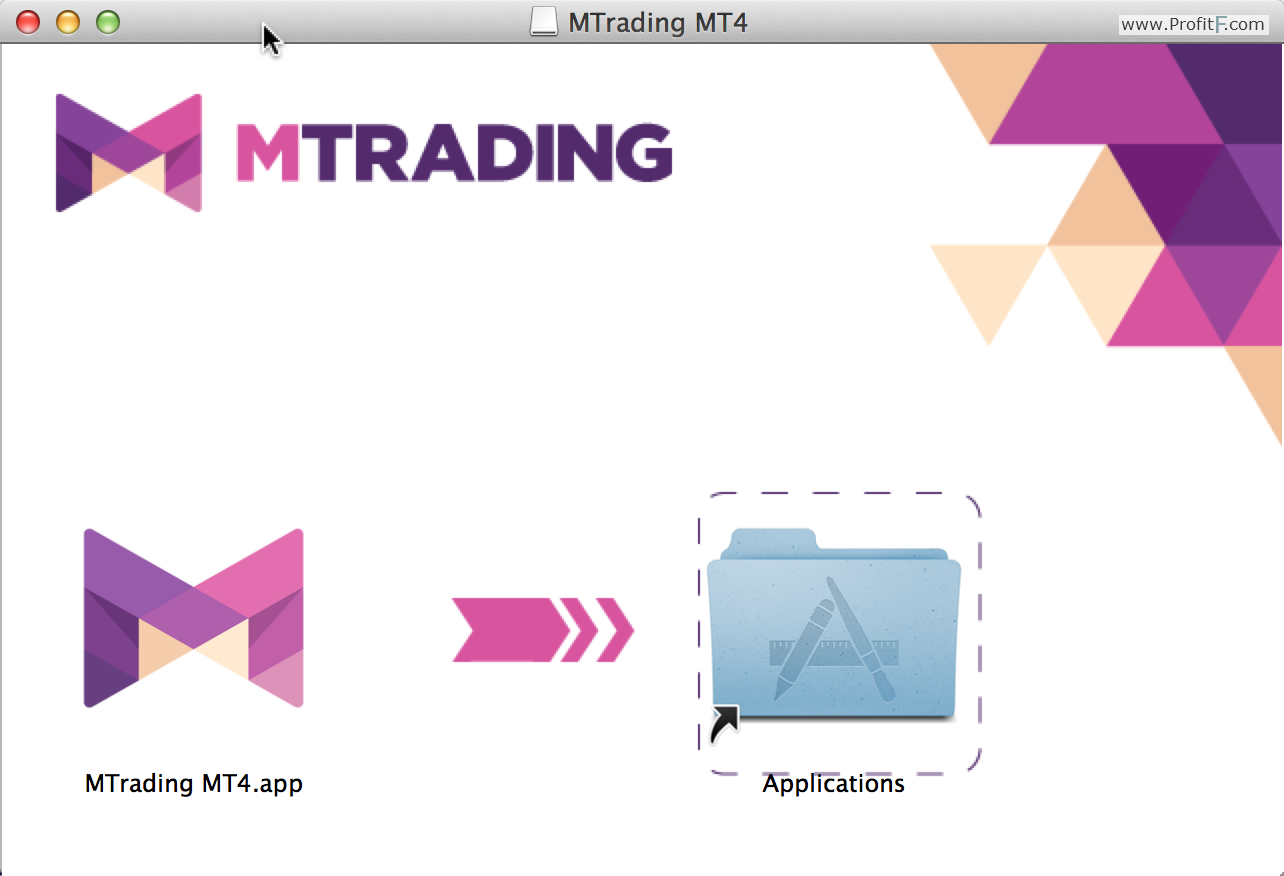Image resolution: width=1284 pixels, height=876 pixels.
Task: Select the MTrading MT4.app icon
Action: pos(194,618)
